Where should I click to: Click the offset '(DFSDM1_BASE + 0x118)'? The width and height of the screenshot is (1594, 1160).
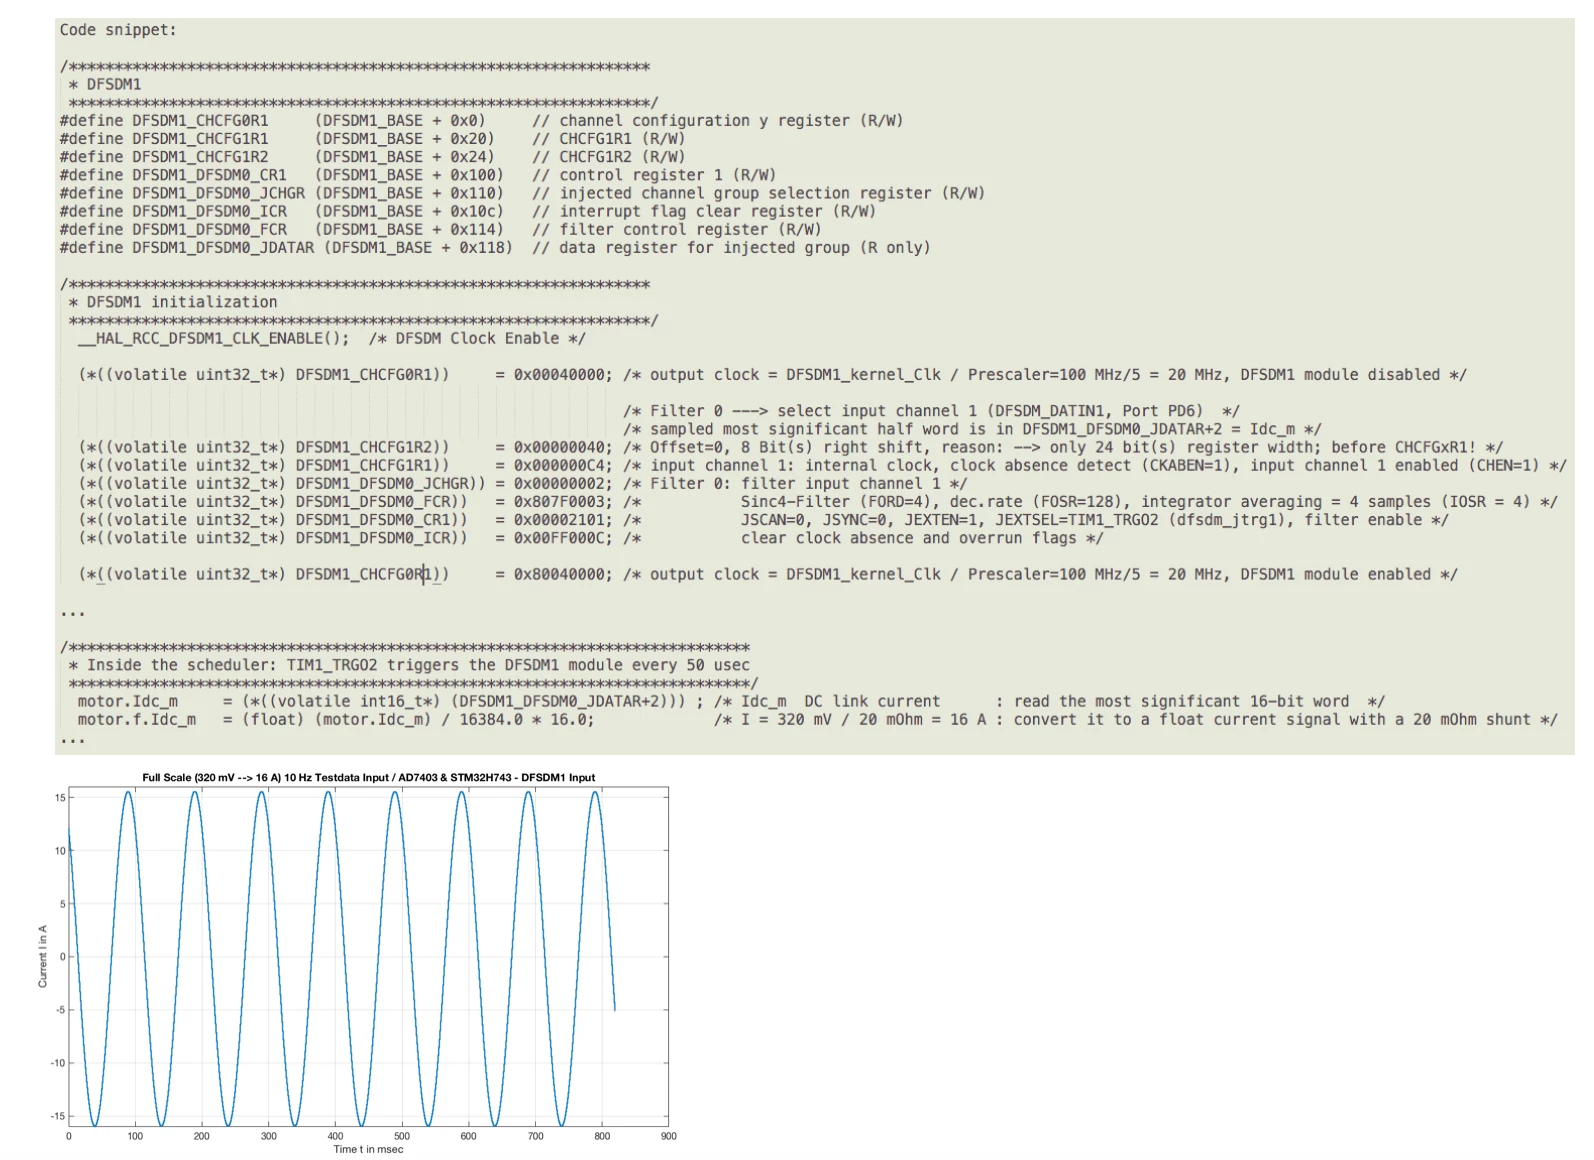point(418,248)
